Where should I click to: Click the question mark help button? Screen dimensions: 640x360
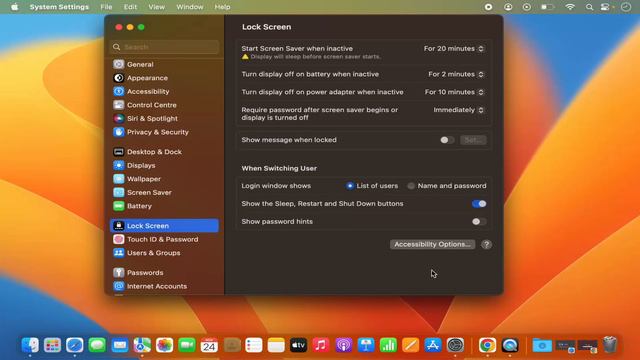(x=486, y=244)
